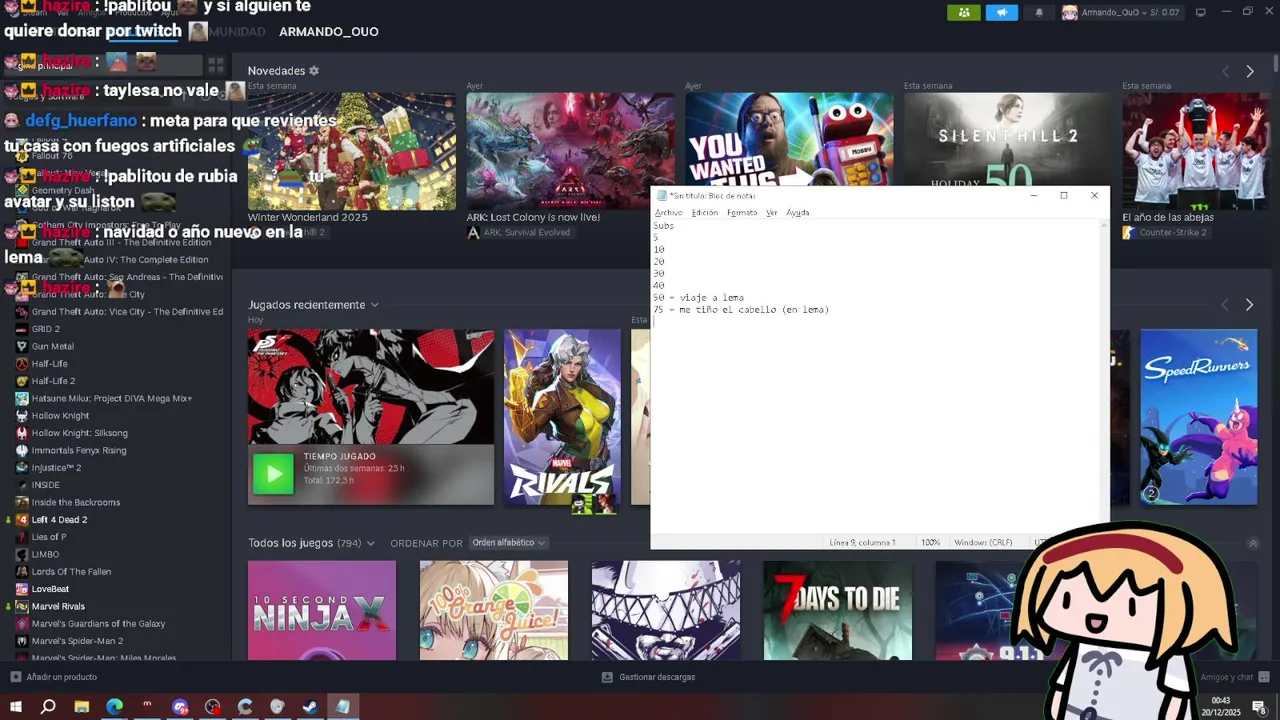
Task: Select Marvel's Guardians of the Galaxy
Action: click(99, 623)
